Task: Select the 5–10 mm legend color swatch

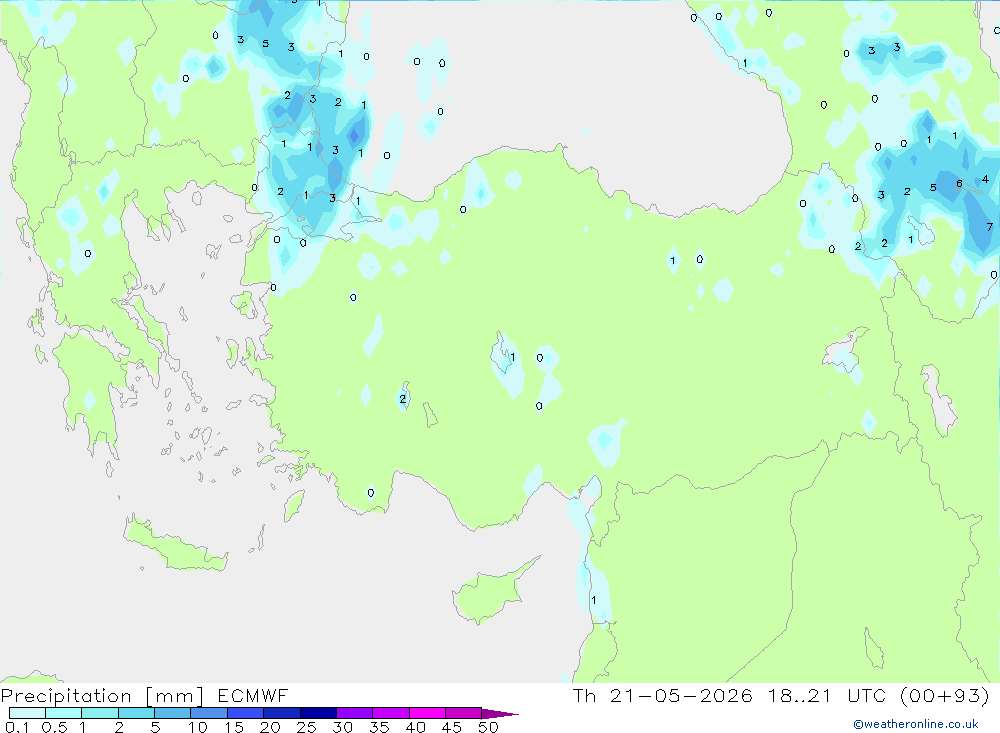Action: (x=172, y=713)
